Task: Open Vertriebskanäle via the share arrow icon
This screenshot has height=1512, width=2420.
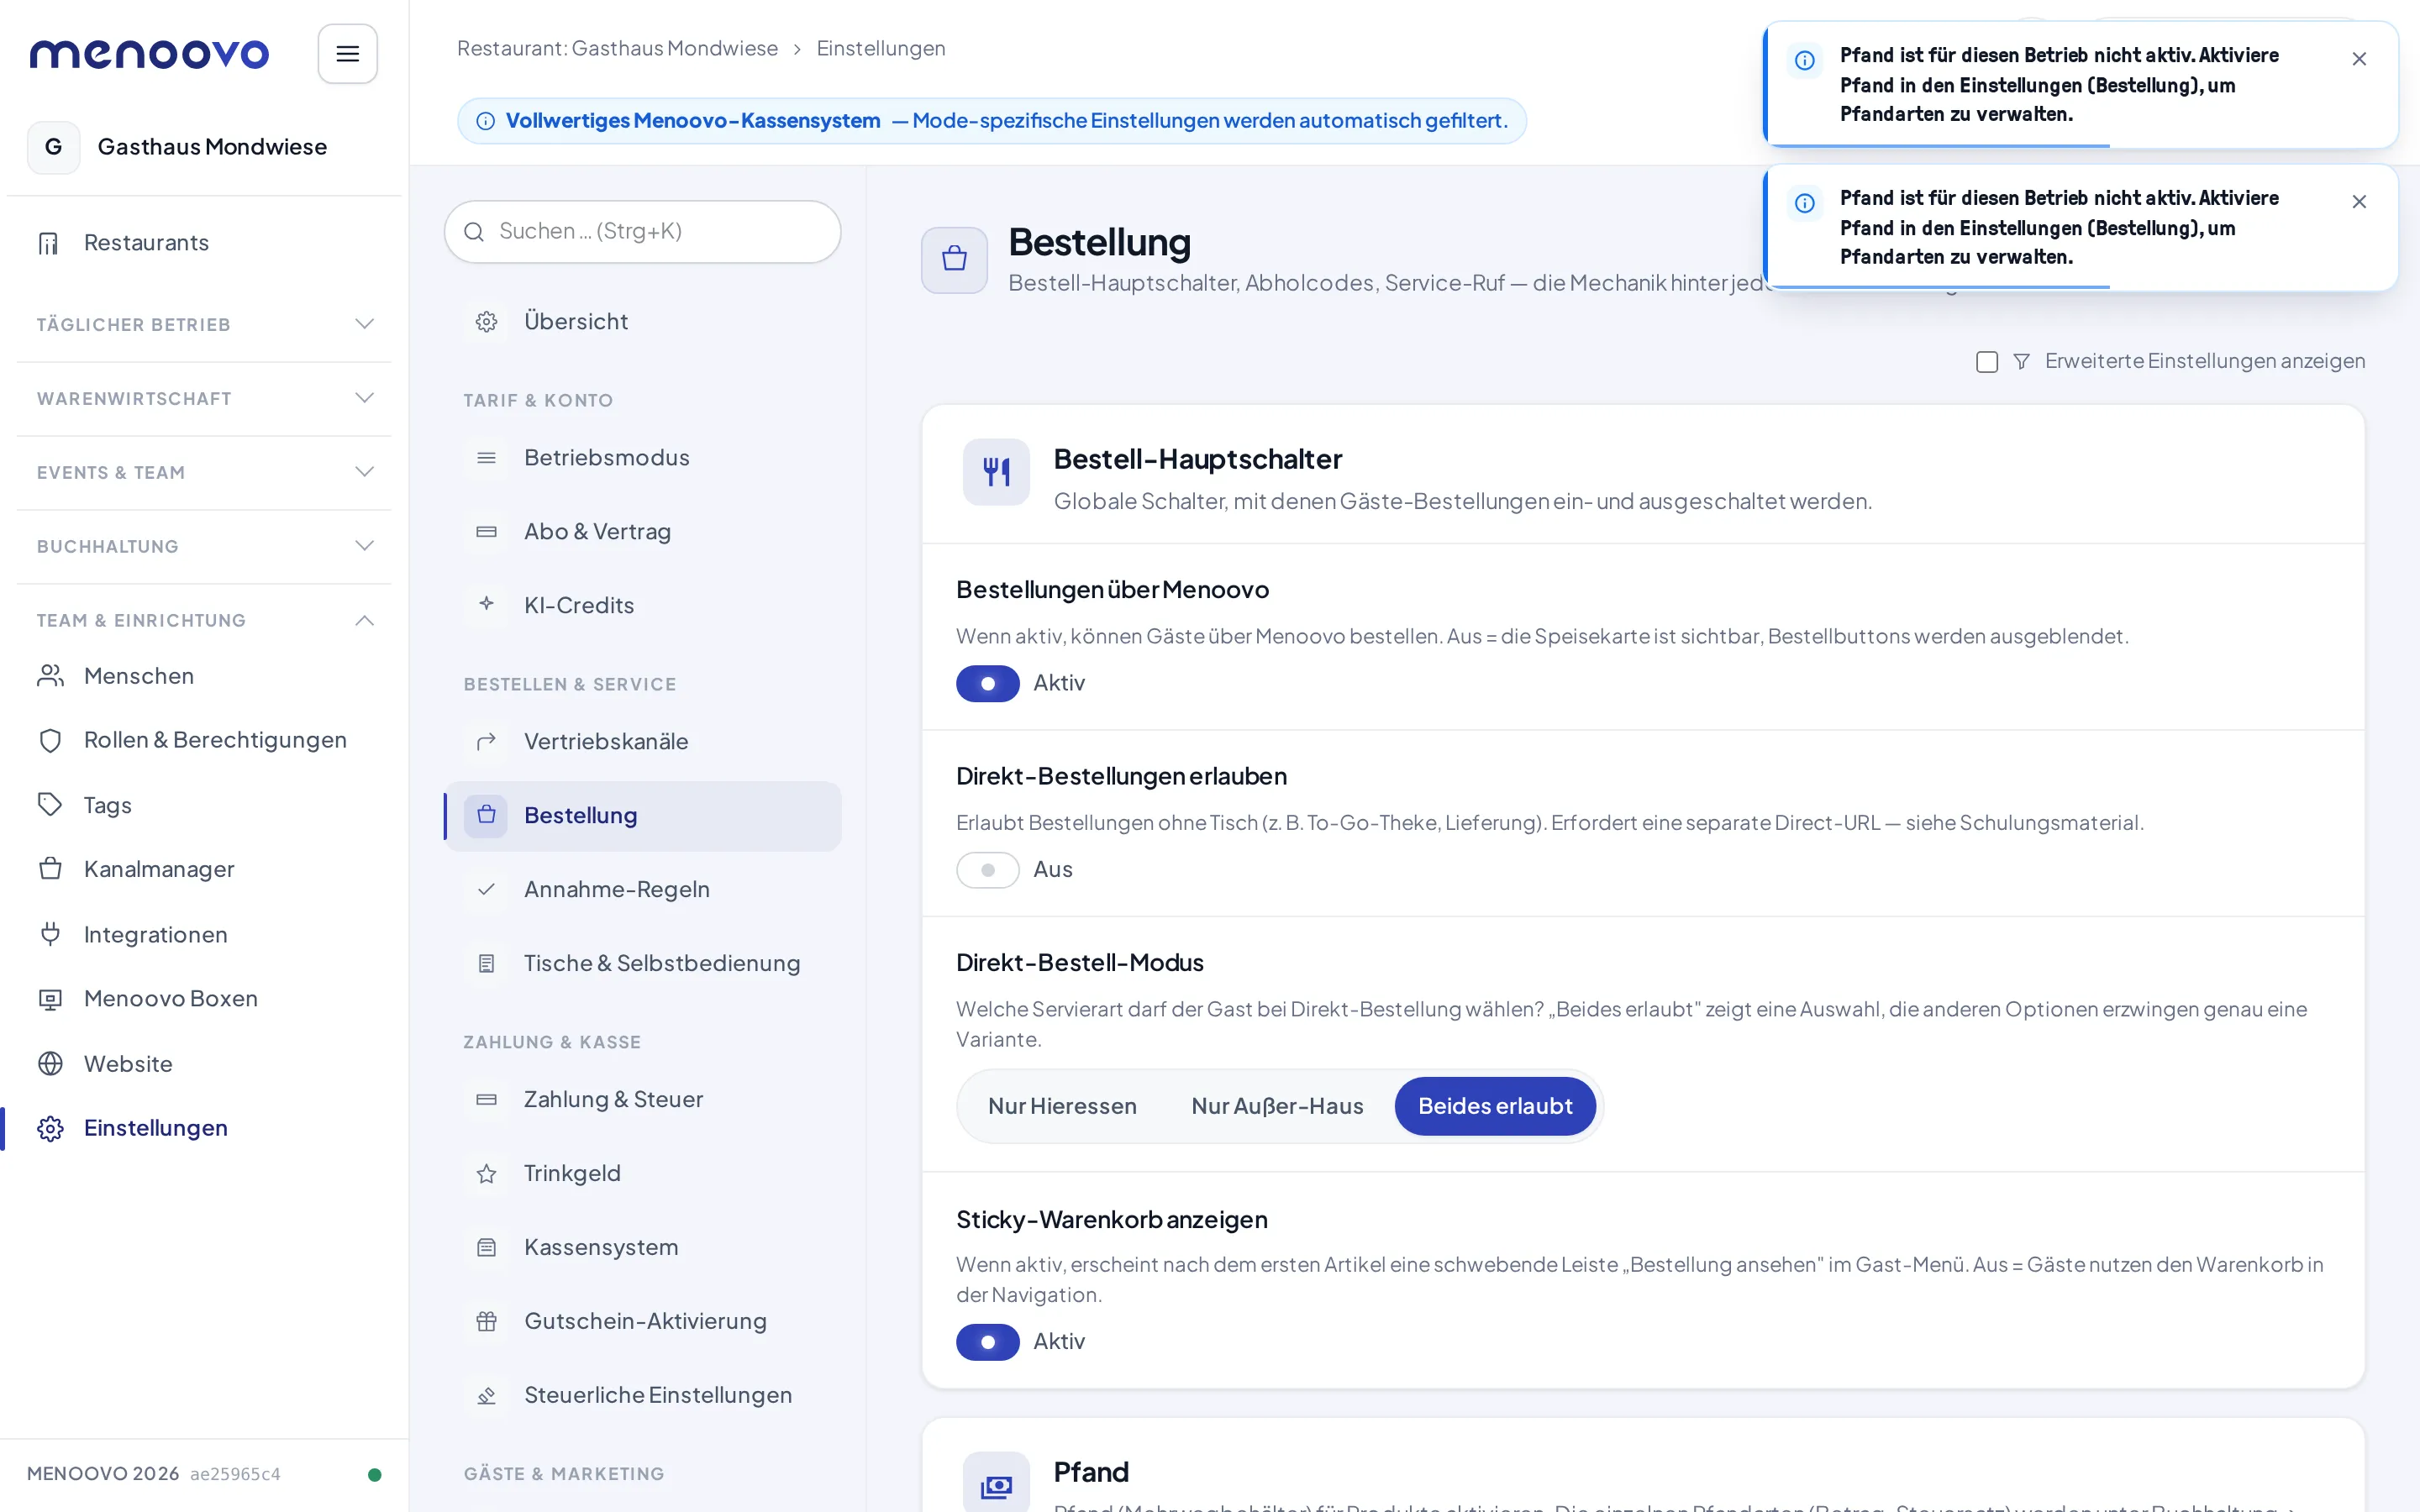Action: pyautogui.click(x=486, y=741)
